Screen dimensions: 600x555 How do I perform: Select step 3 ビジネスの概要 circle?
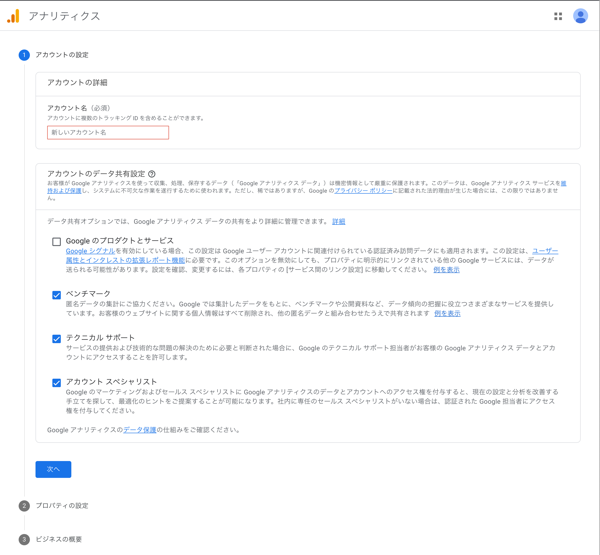24,539
